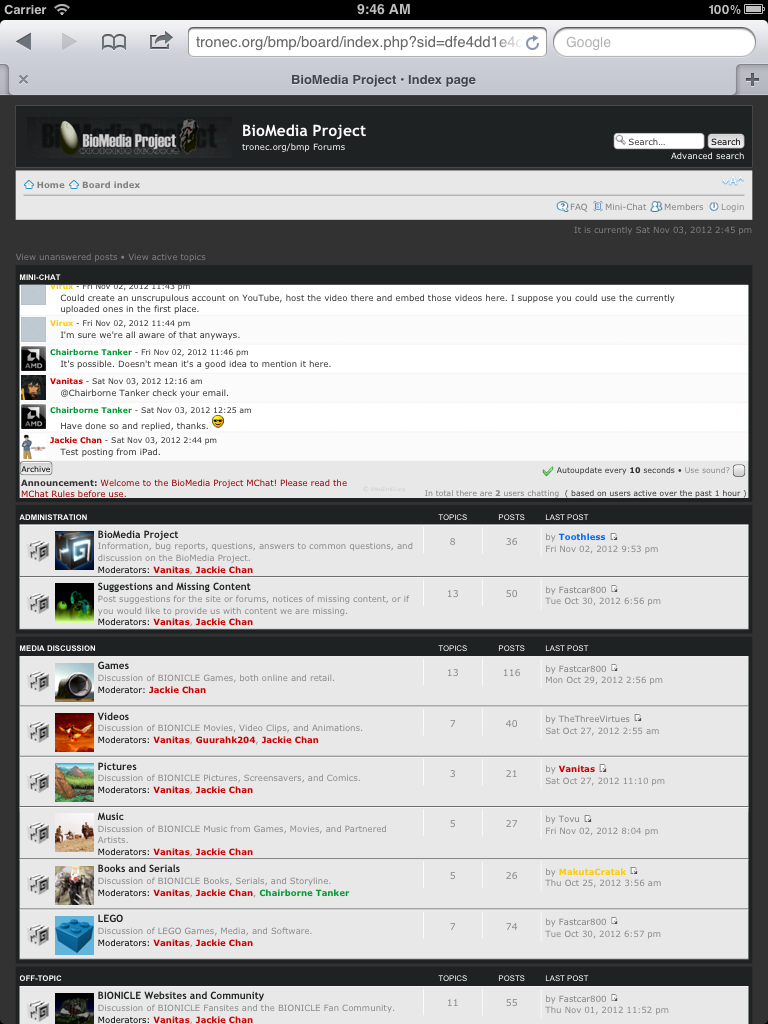Viewport: 768px width, 1024px height.
Task: Open the BioMedia Project forum
Action: click(138, 534)
